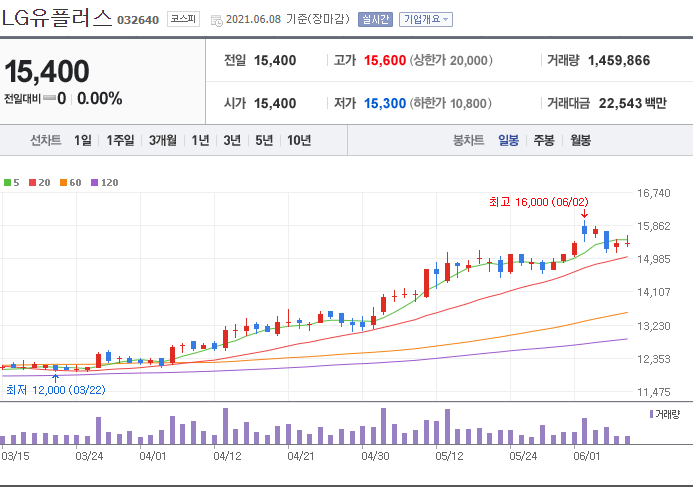Viewport: 693px width, 487px height.
Task: Select the 10년 line chart tab
Action: (299, 141)
